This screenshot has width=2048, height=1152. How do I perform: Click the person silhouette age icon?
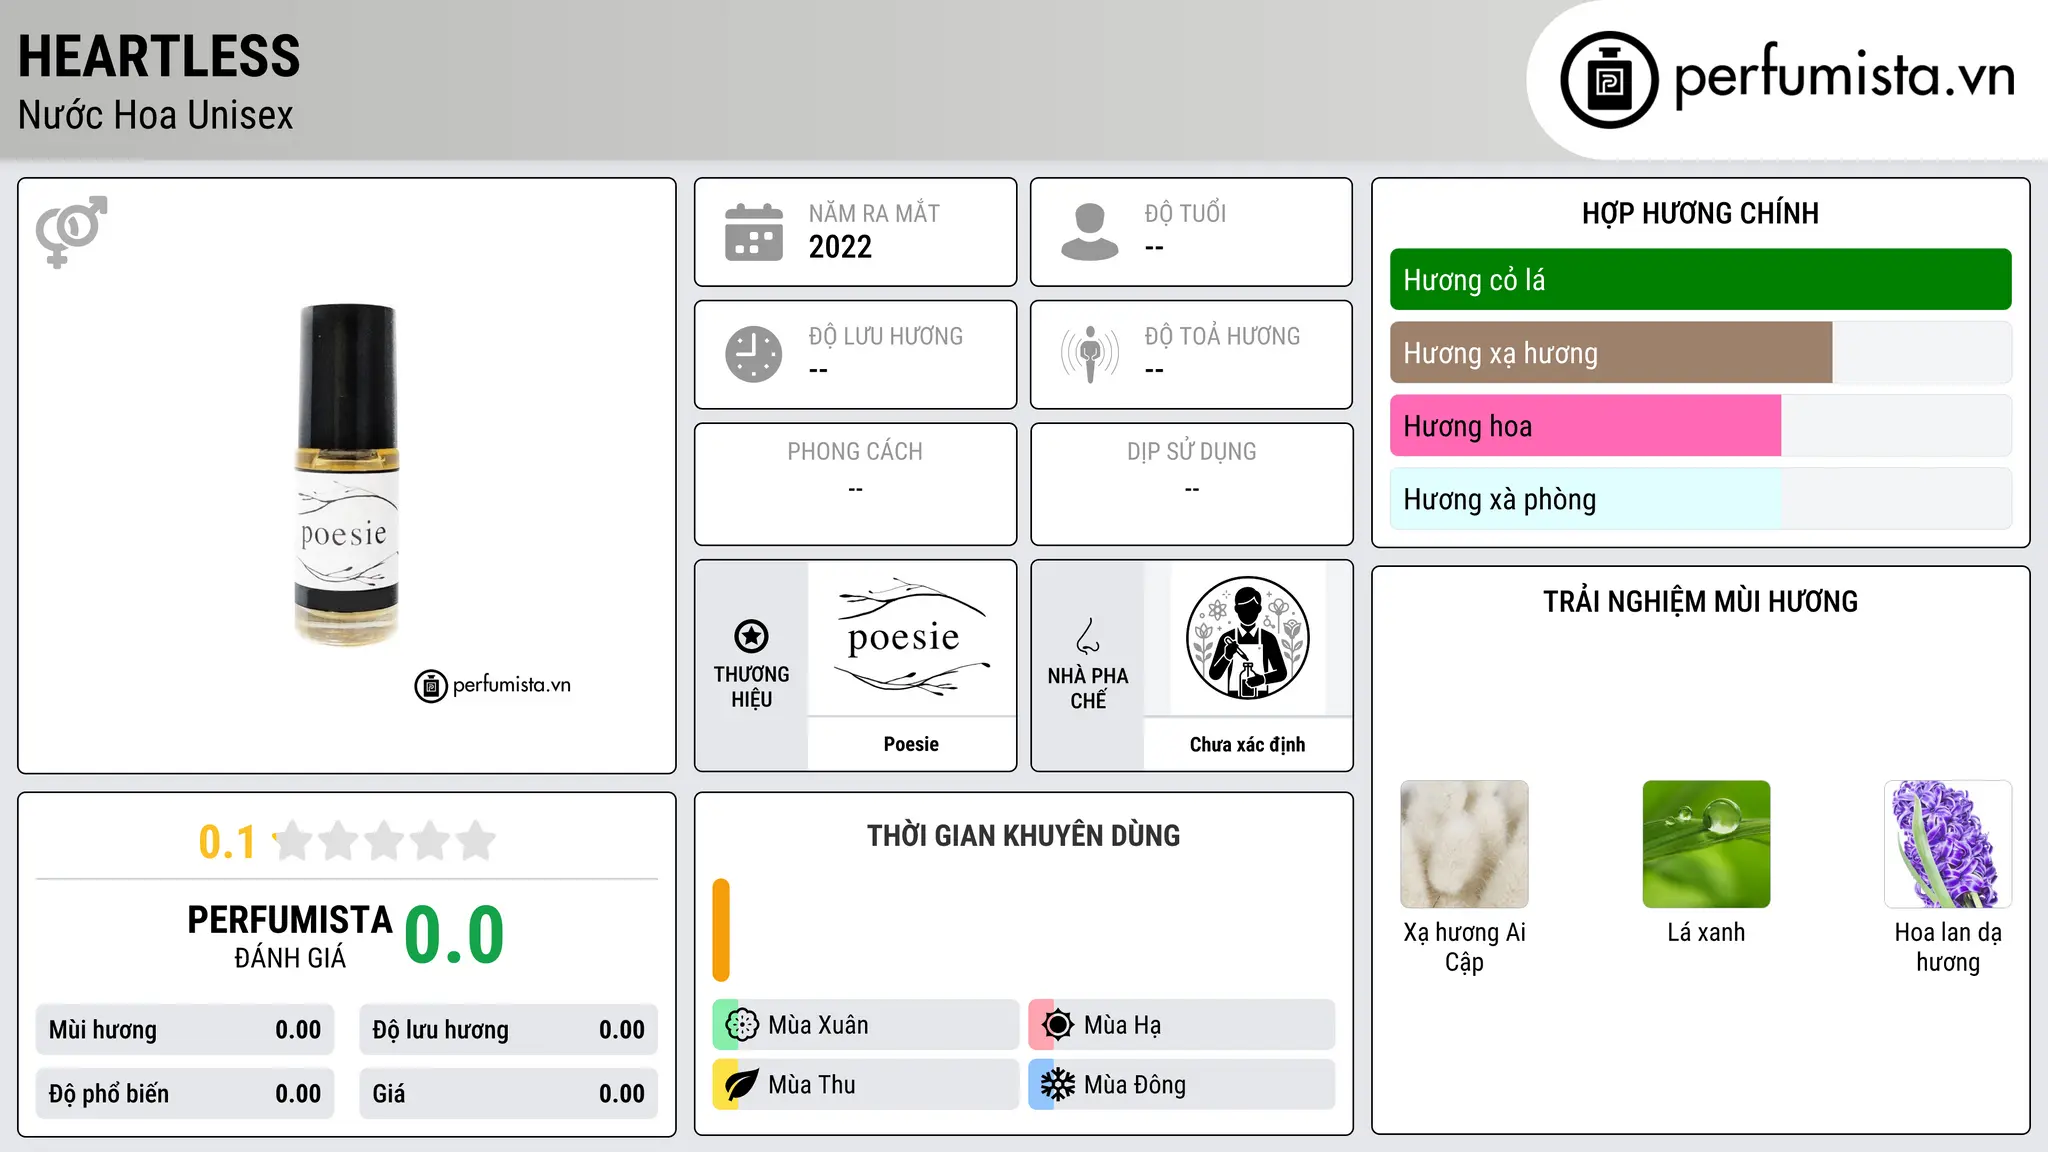point(1090,232)
